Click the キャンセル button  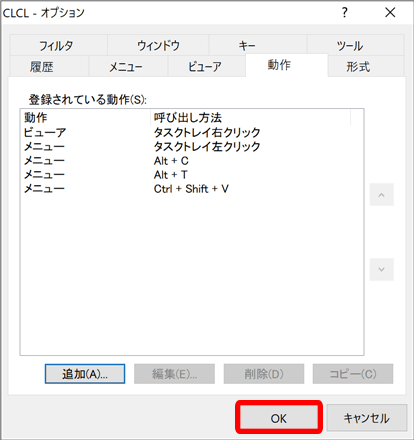[x=367, y=418]
